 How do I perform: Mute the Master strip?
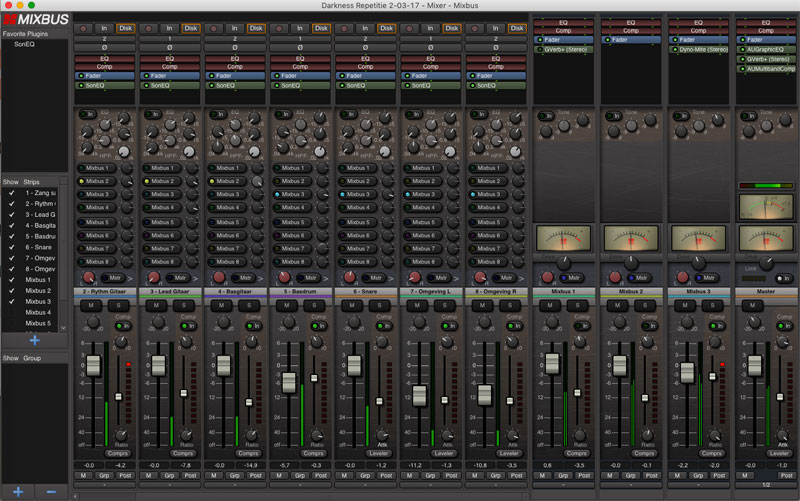tap(752, 305)
